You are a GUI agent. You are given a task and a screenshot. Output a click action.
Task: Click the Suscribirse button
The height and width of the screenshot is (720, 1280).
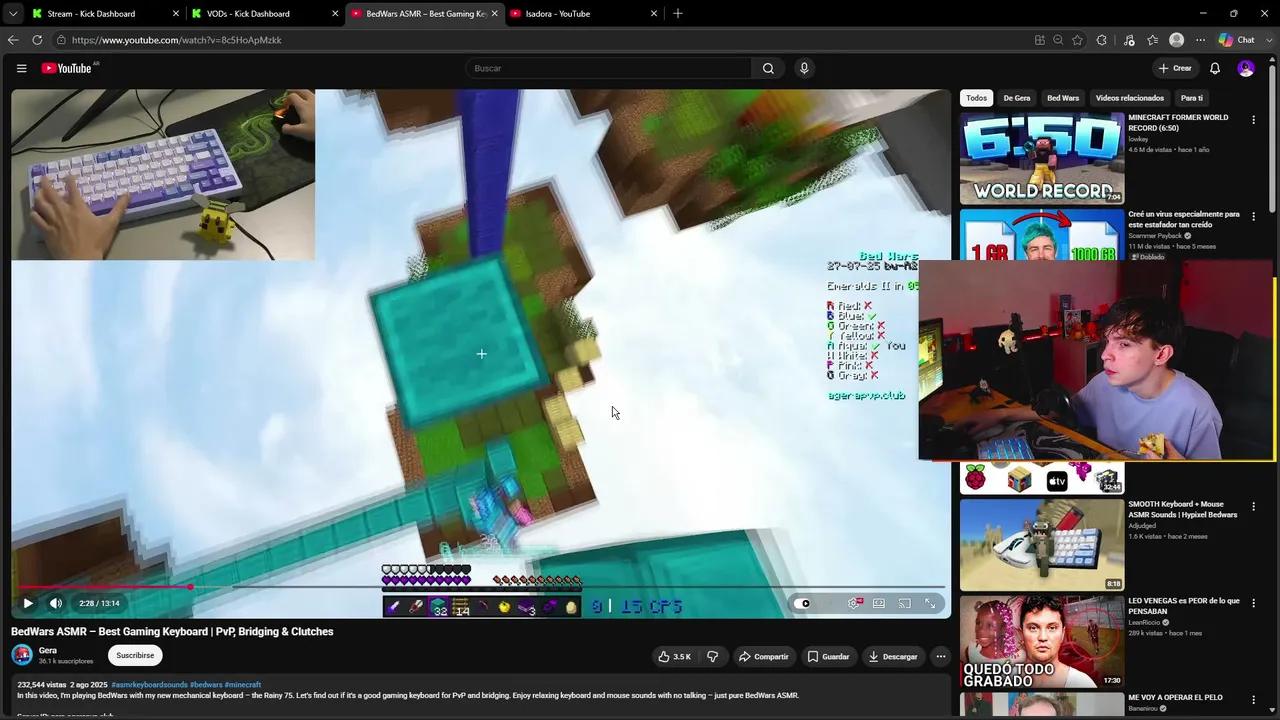135,656
